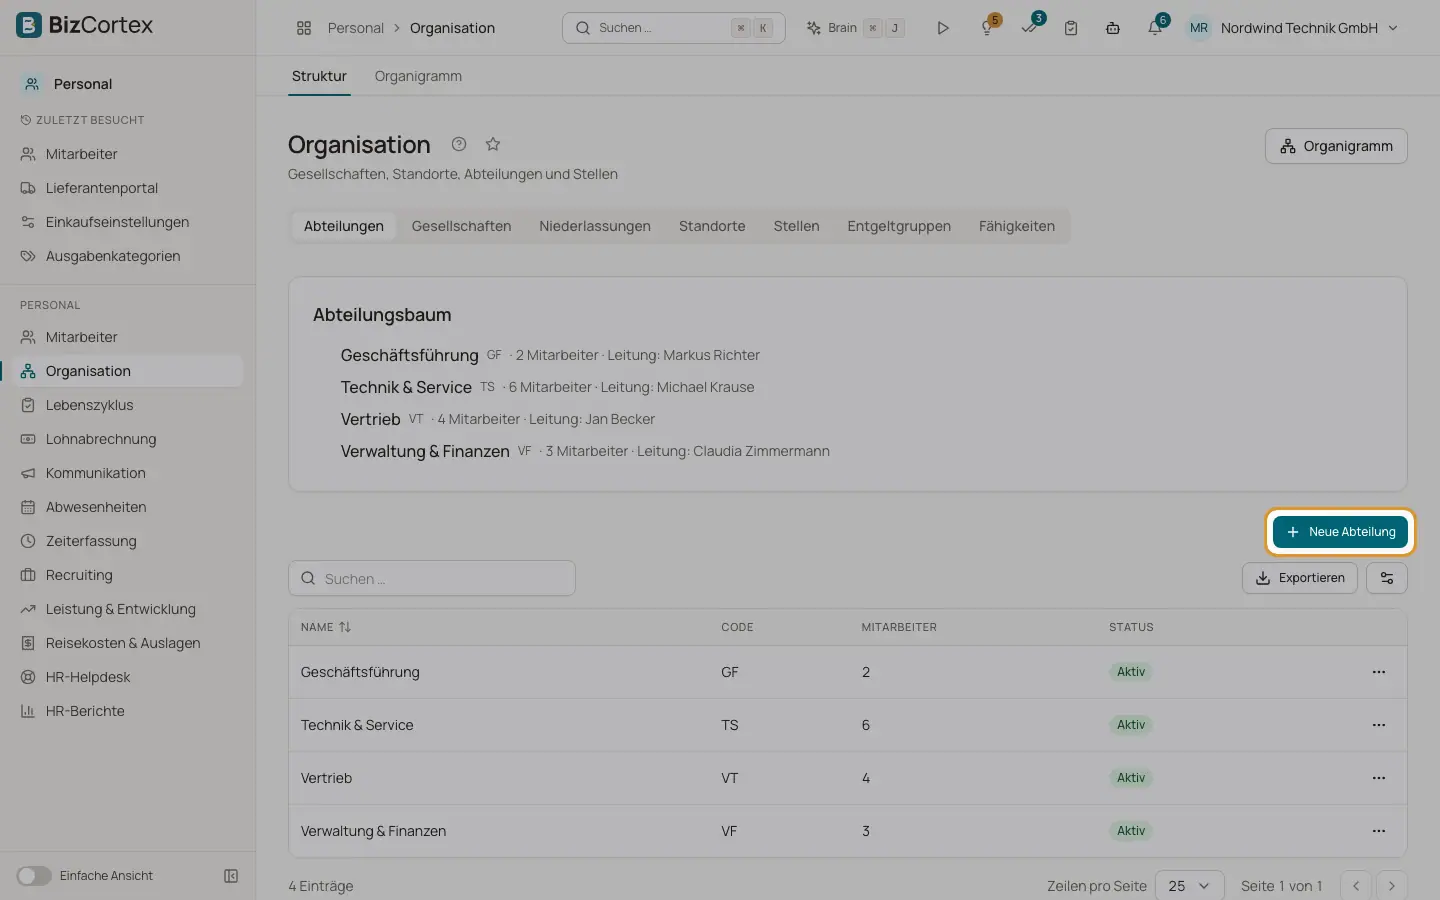The width and height of the screenshot is (1440, 900).
Task: Collapse the sidebar with the panel icon
Action: click(x=231, y=876)
